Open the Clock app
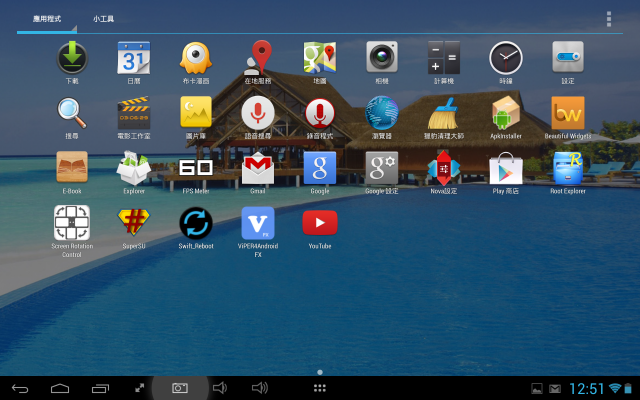The image size is (640, 400). (506, 58)
